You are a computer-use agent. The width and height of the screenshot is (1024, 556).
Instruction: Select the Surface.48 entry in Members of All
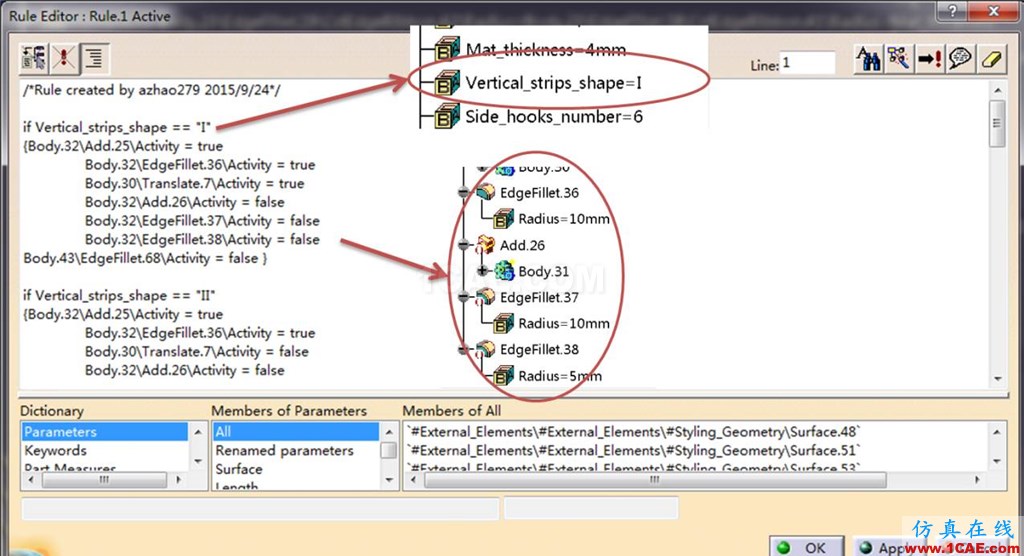[633, 432]
